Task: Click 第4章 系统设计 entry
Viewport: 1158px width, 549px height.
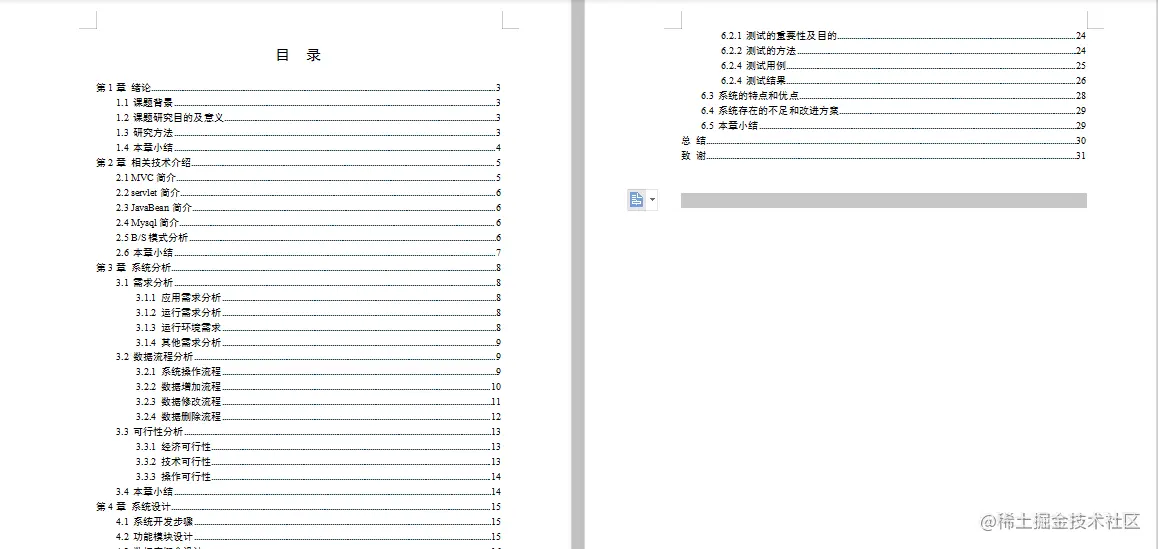Action: tap(299, 507)
